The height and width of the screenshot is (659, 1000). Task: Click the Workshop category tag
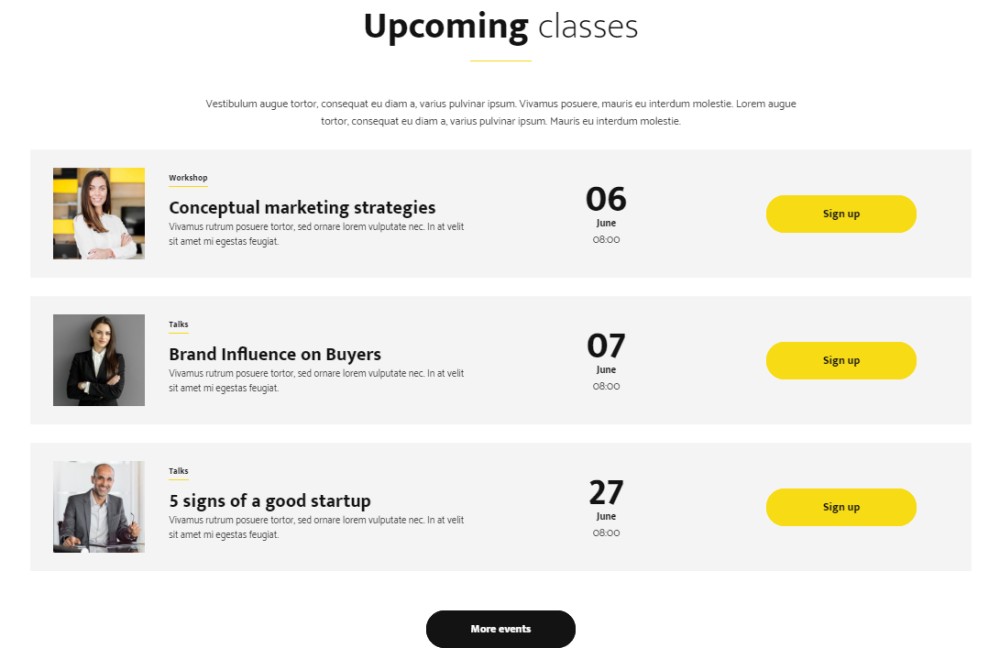pos(188,178)
